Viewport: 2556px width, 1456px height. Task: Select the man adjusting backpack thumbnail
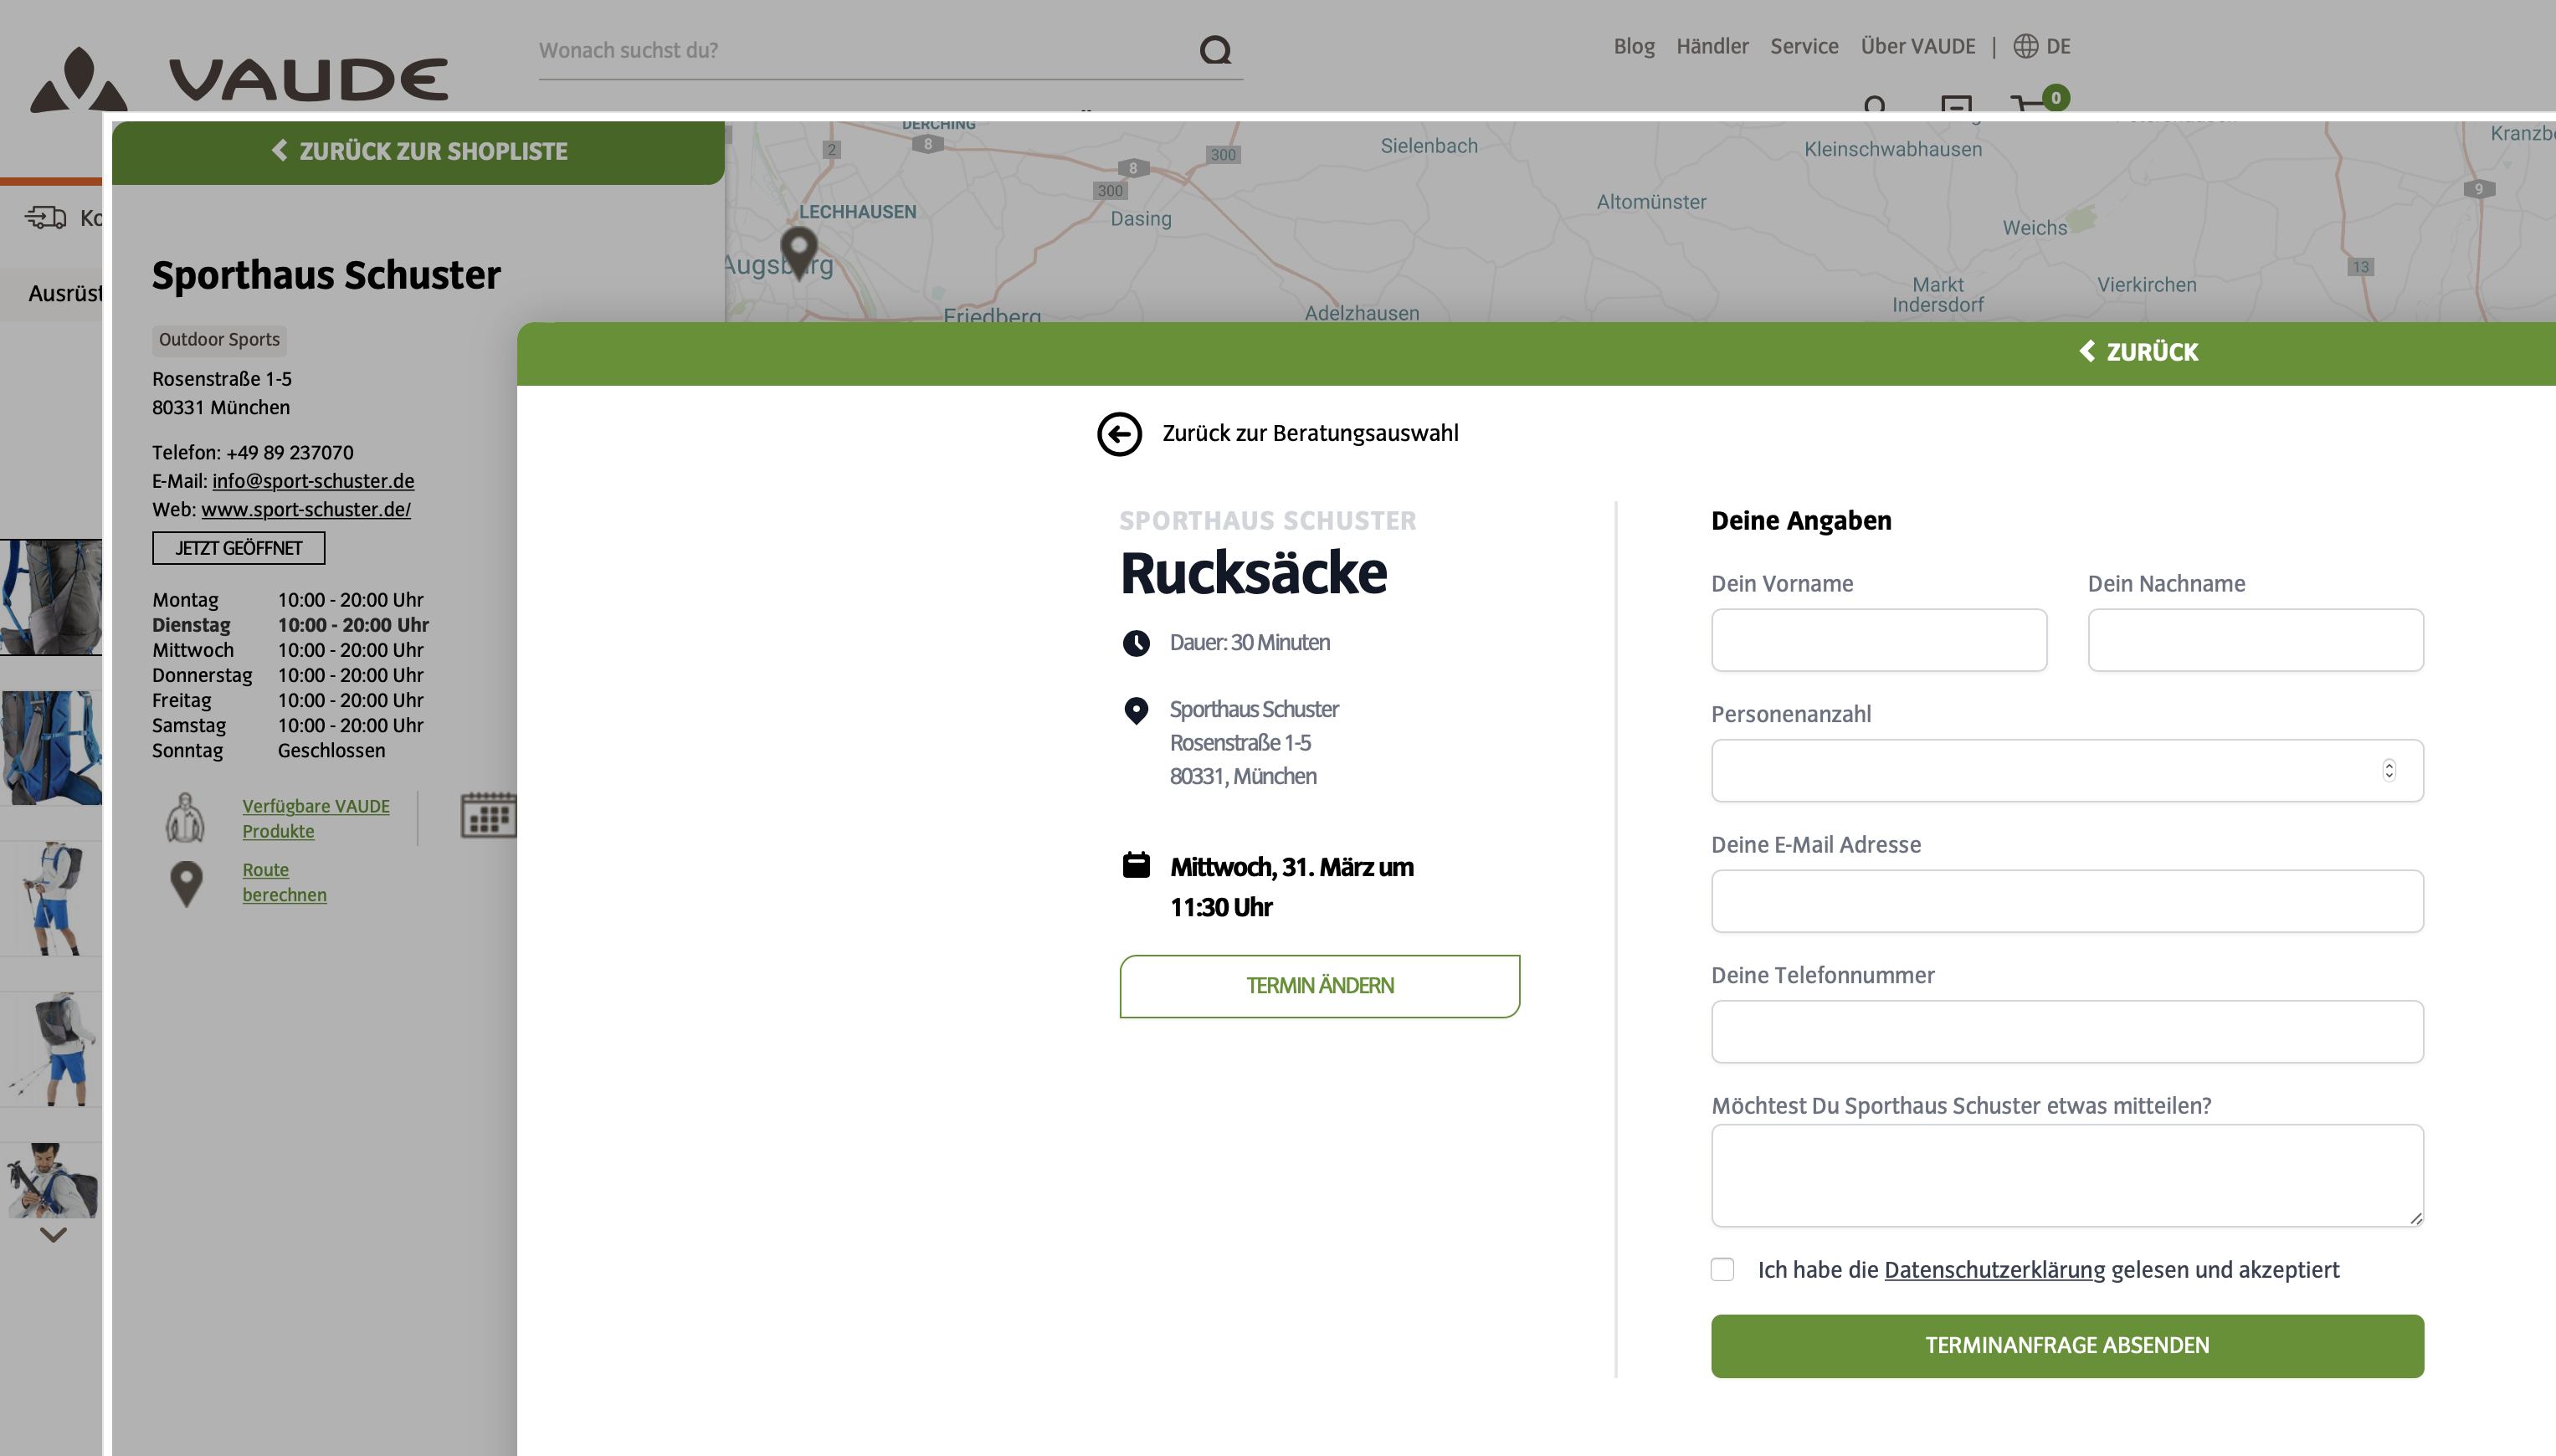51,1180
